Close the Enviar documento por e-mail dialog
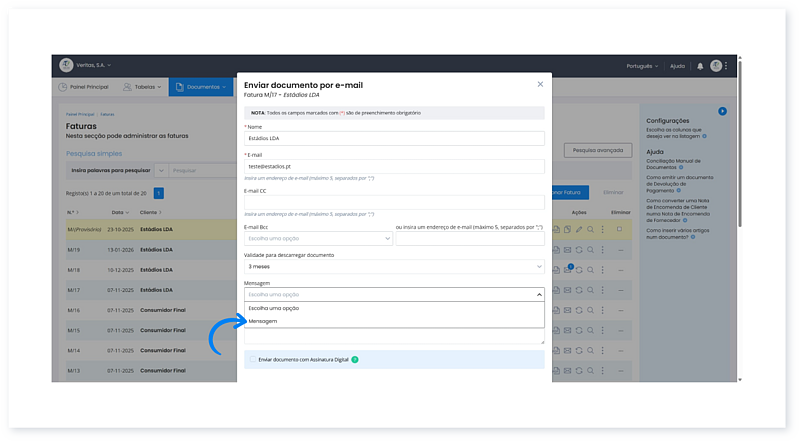The height and width of the screenshot is (442, 800). (x=540, y=85)
